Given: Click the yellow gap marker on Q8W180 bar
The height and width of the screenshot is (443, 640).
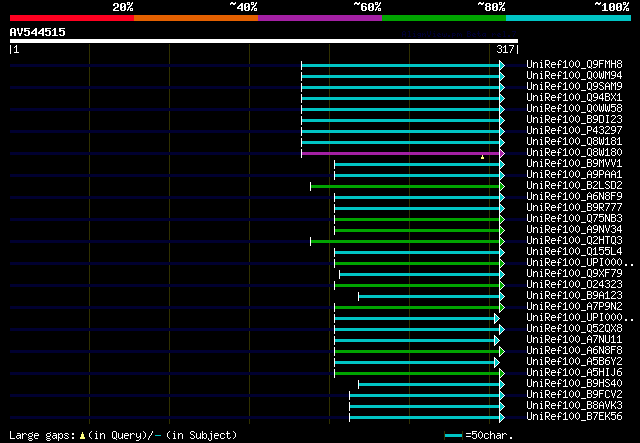Looking at the screenshot, I should click(482, 157).
